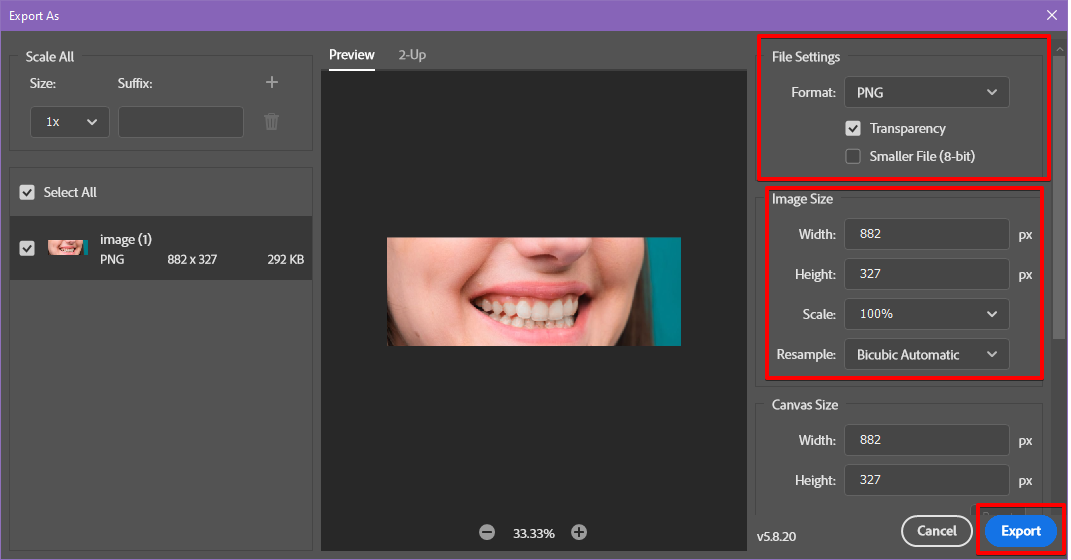The width and height of the screenshot is (1071, 560).
Task: Disable the Transparency checkbox
Action: [x=853, y=128]
